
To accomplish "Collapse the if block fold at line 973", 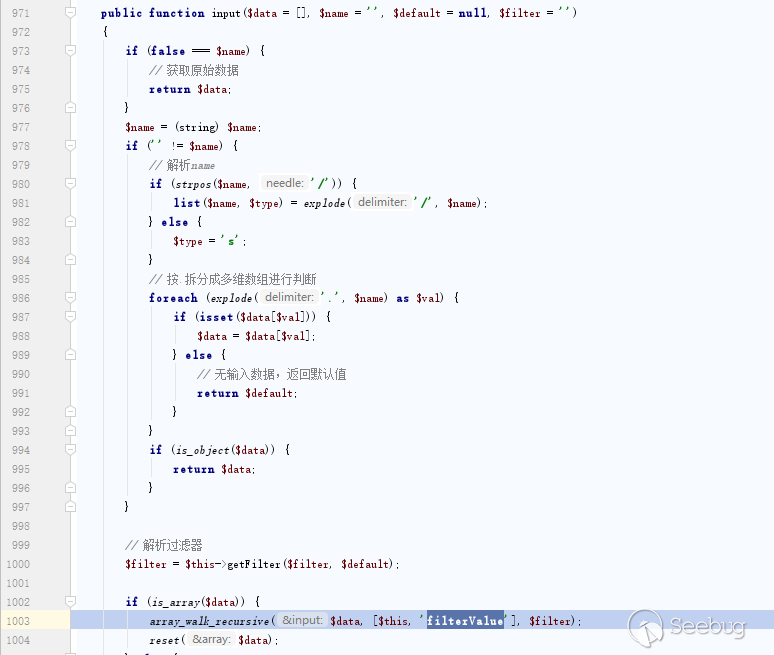I will pyautogui.click(x=71, y=50).
